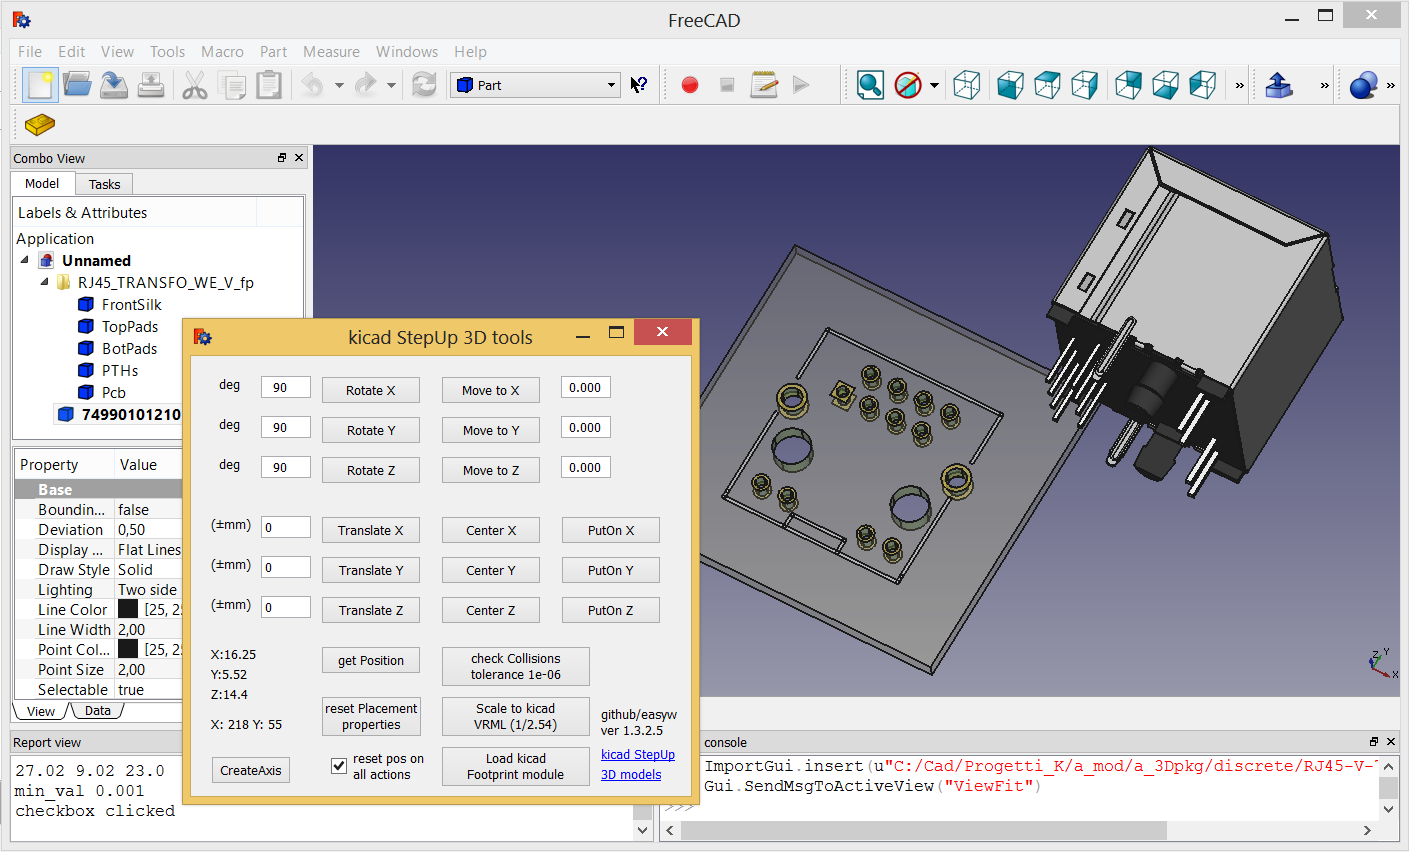The image size is (1409, 852).
Task: Collapse the RJ45_TRANSFO_WE_V_fp group
Action: [45, 282]
